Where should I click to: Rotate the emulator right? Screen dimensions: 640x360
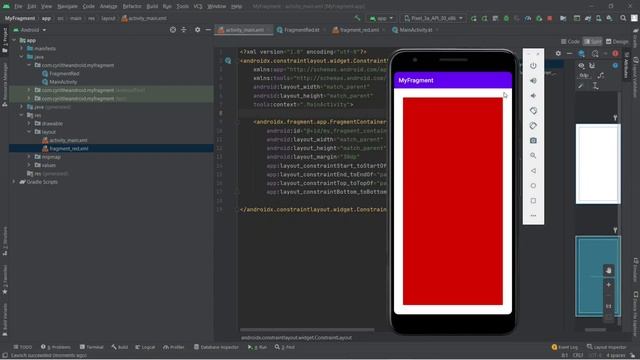point(533,126)
